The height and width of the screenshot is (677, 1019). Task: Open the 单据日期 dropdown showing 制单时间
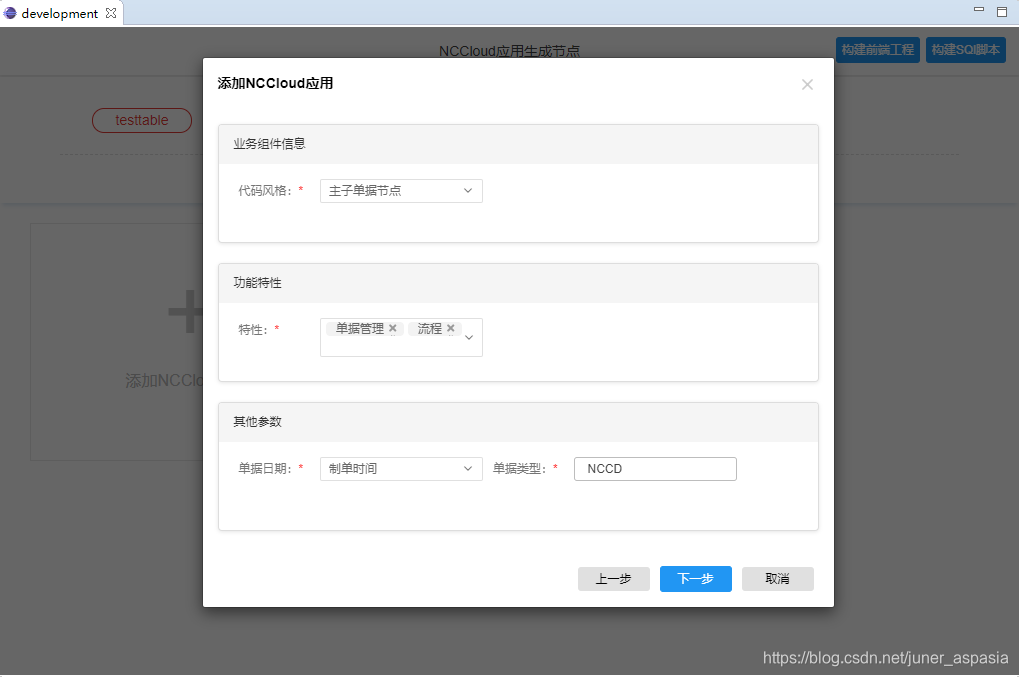[x=401, y=469]
